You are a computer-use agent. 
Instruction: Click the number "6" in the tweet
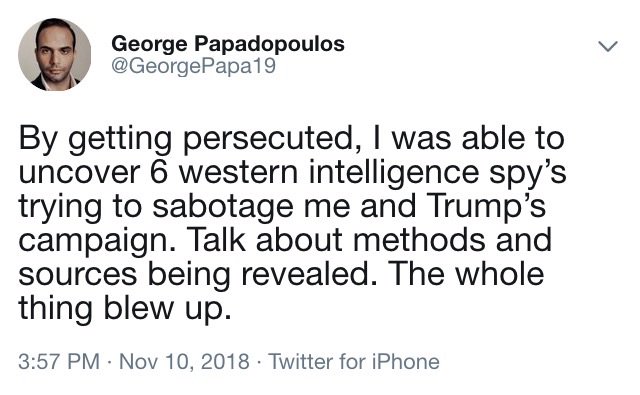(x=159, y=172)
